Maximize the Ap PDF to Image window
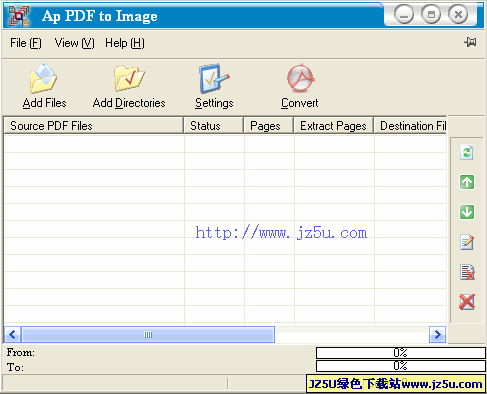The image size is (487, 394). (x=431, y=15)
